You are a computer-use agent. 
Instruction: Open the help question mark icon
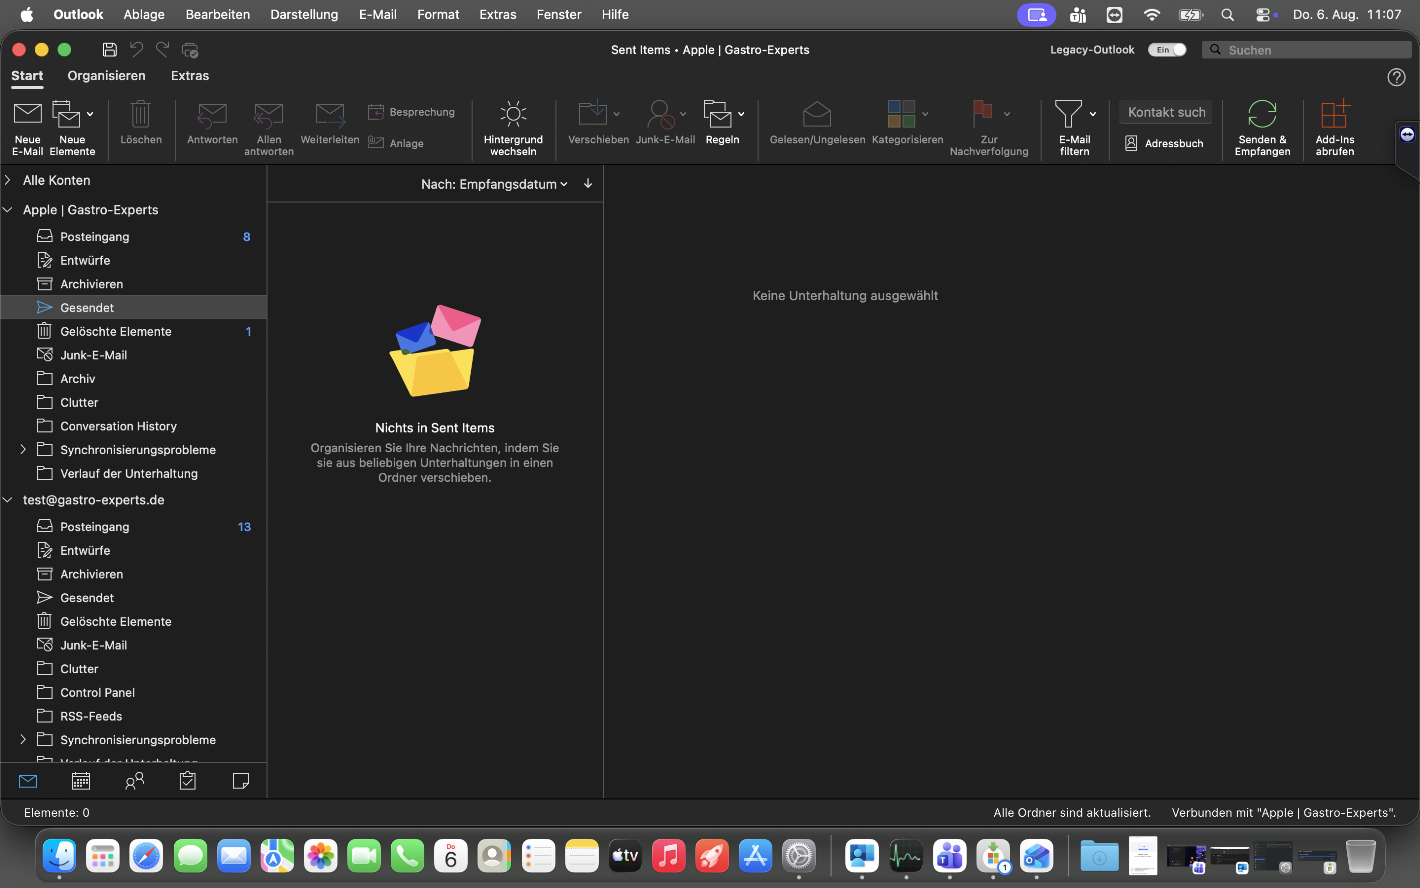1397,77
